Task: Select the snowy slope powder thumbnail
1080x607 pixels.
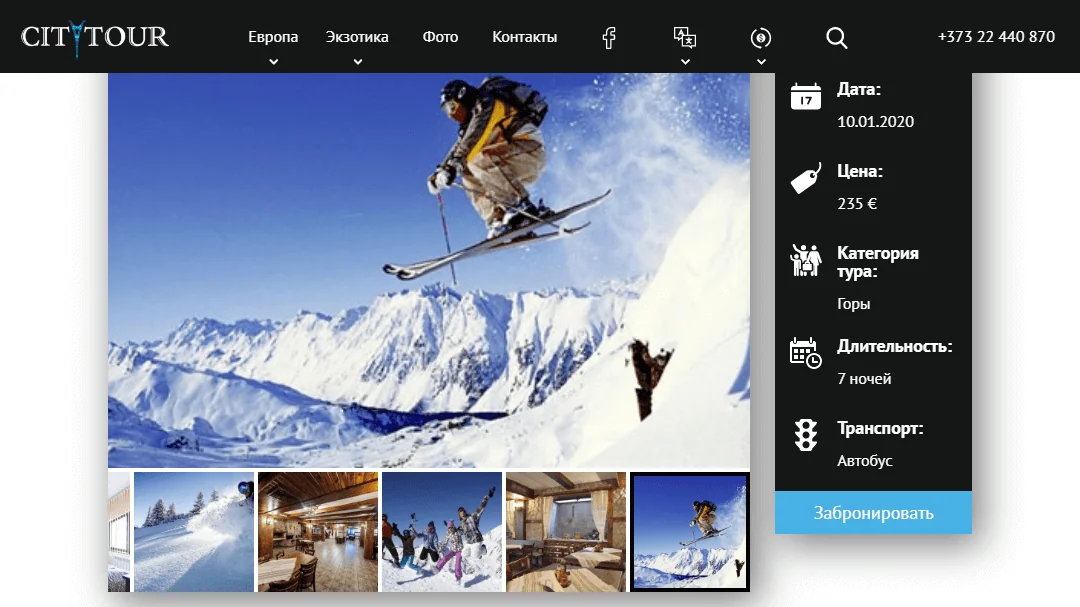Action: 194,532
